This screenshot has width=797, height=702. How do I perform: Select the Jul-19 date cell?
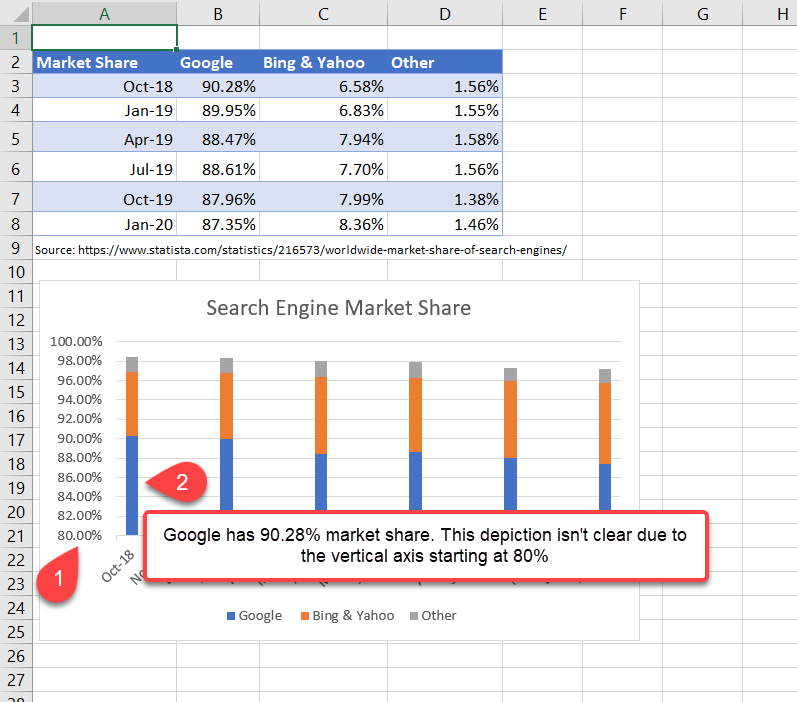click(x=104, y=169)
